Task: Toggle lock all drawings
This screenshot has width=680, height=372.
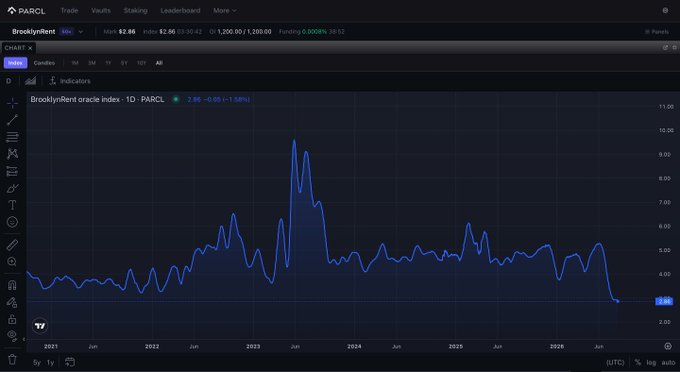Action: pyautogui.click(x=12, y=319)
